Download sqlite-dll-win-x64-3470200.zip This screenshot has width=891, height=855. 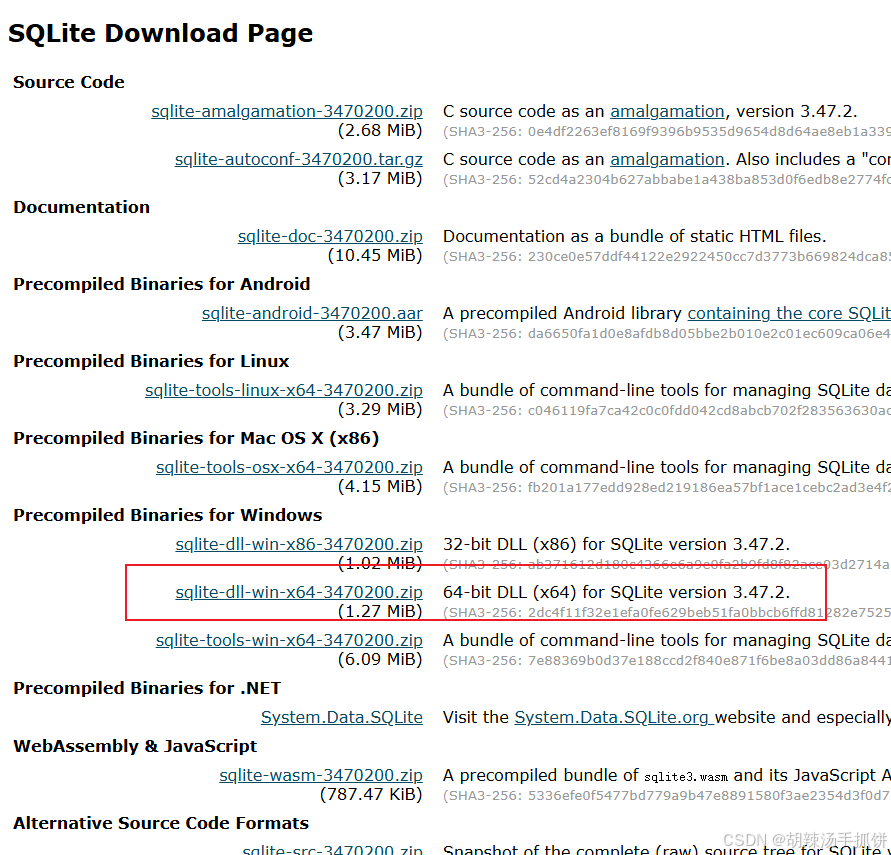(299, 592)
